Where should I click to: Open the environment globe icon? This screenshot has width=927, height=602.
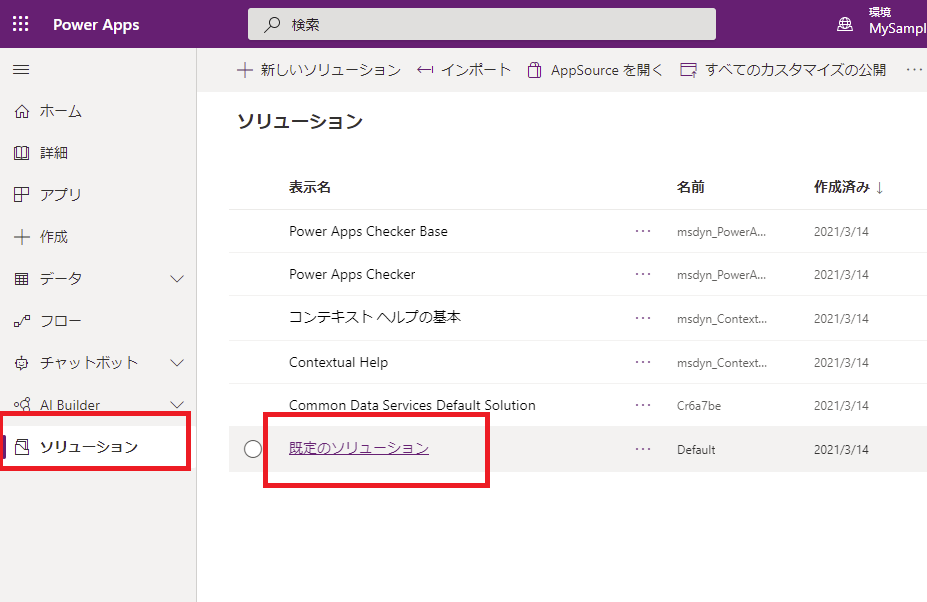click(x=845, y=24)
